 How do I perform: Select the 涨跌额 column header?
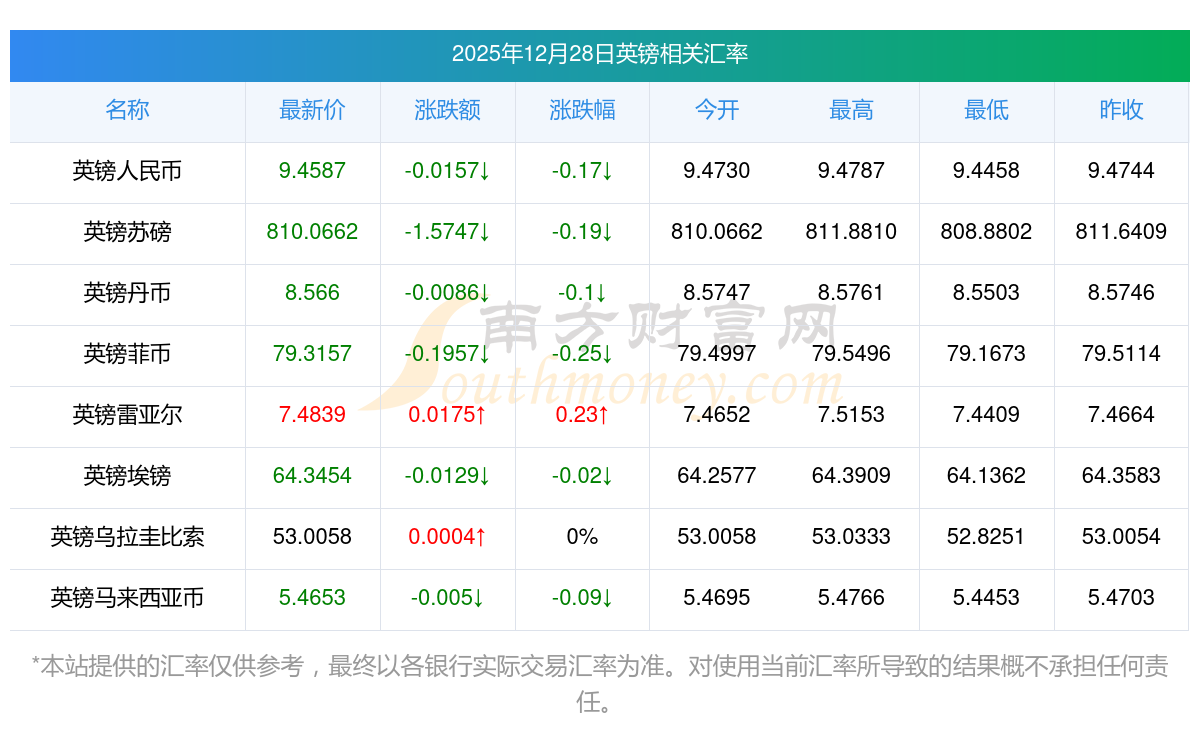click(447, 110)
